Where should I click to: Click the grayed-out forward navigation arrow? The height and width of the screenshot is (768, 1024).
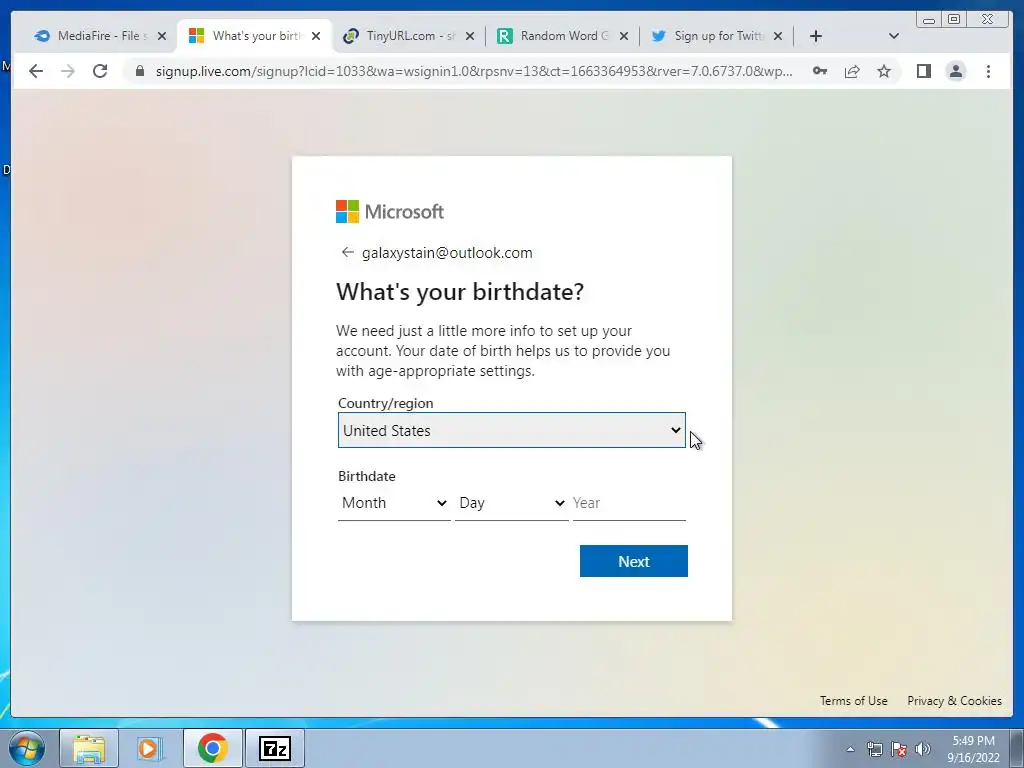tap(68, 71)
